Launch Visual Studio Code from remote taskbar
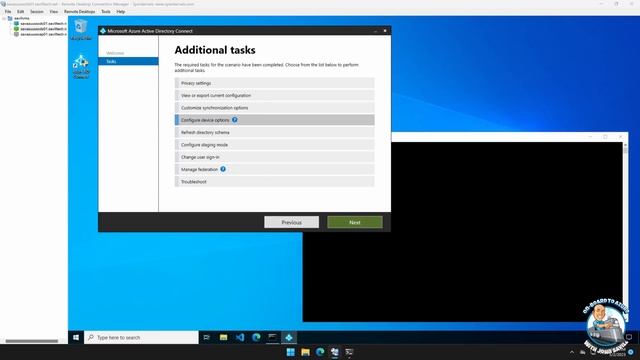Viewport: 640px width, 360px height. tap(240, 337)
